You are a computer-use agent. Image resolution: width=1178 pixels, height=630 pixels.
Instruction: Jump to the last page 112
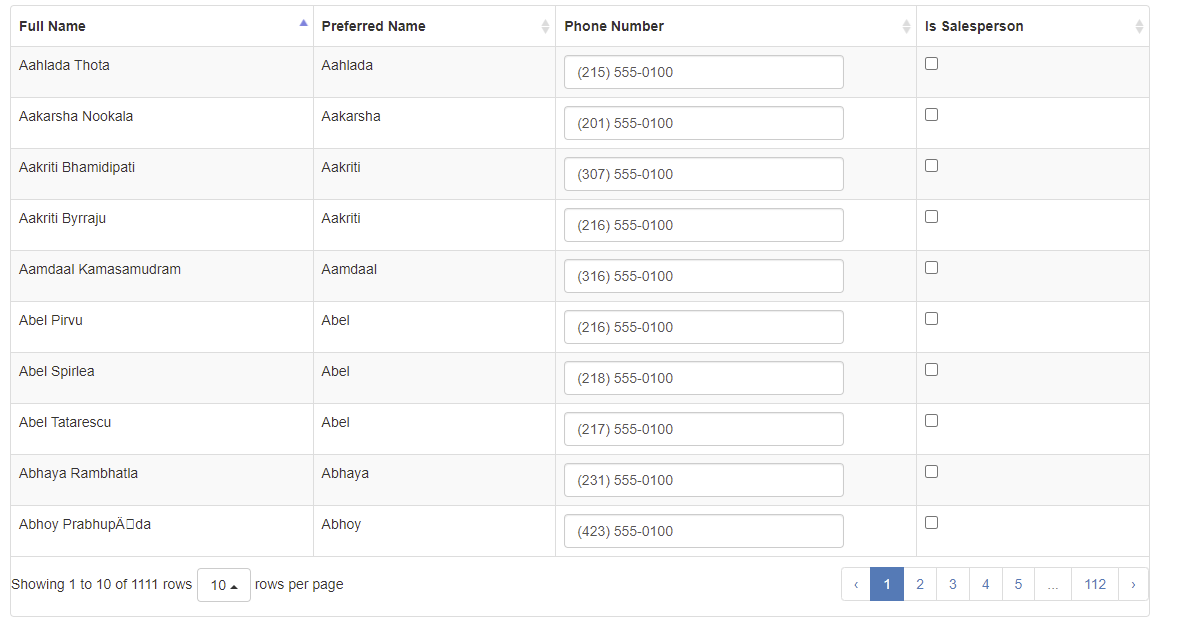tap(1094, 584)
